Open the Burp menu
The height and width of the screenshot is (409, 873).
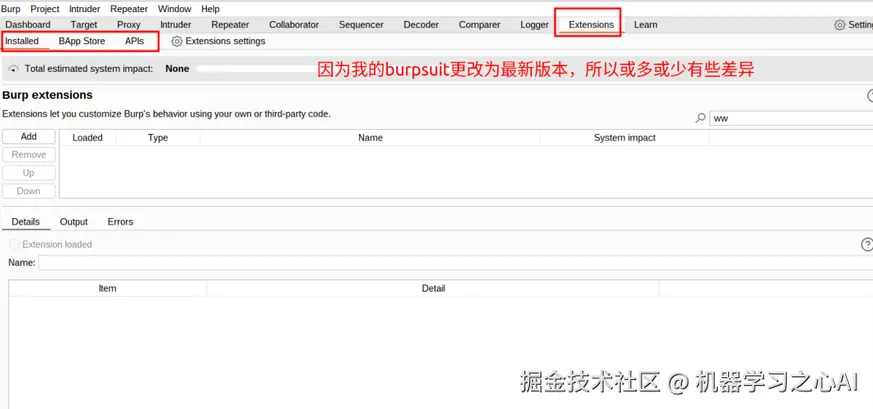11,9
